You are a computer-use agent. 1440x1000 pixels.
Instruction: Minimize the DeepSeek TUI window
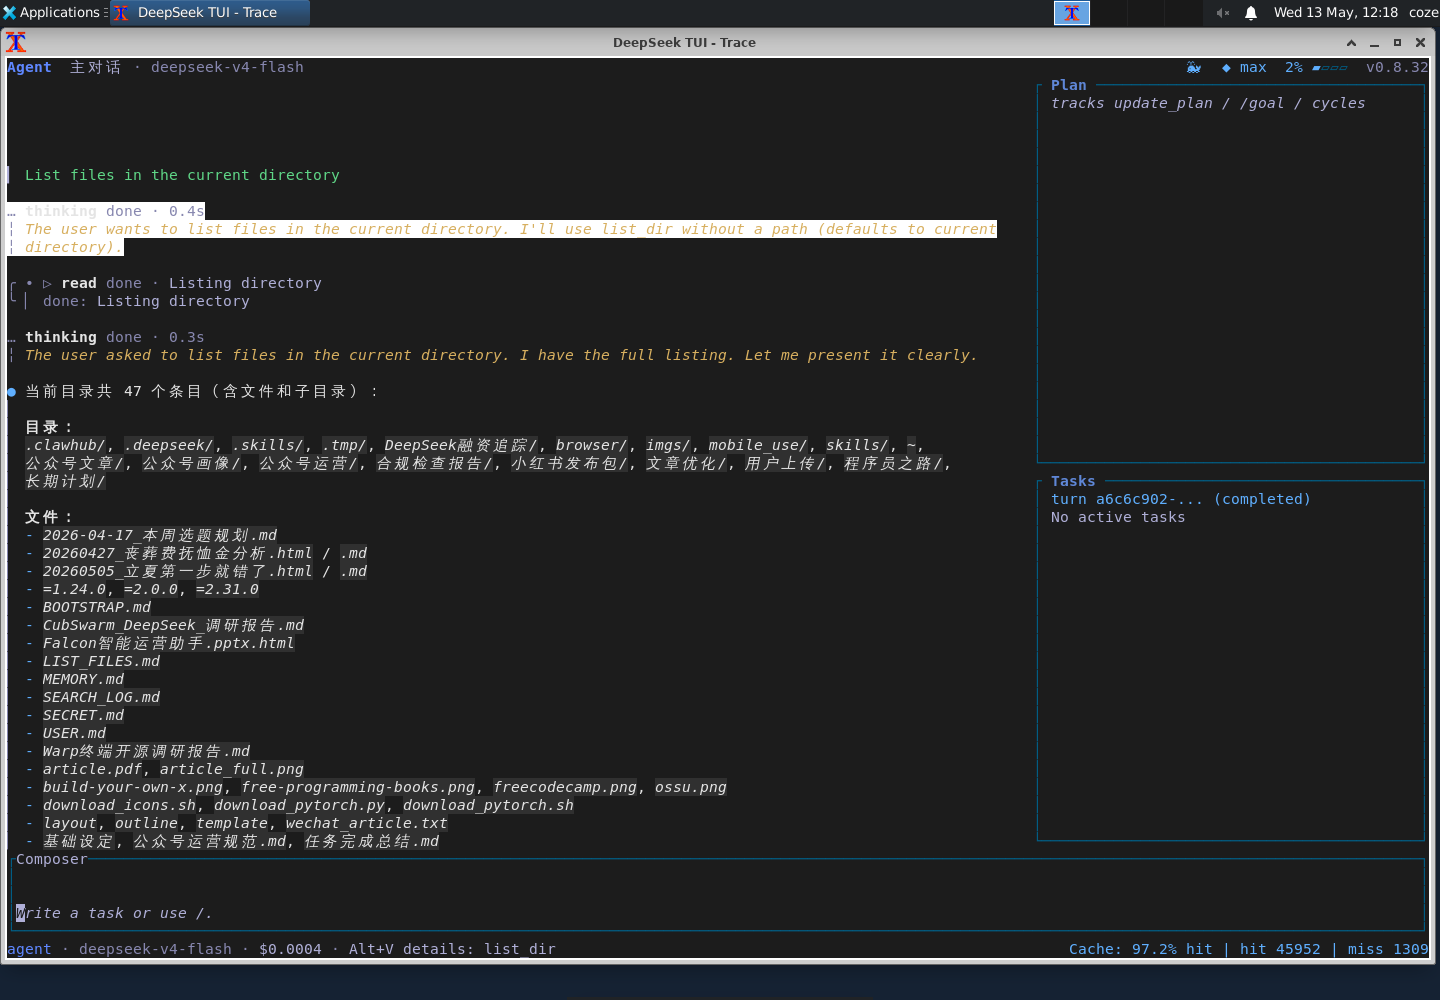tap(1374, 42)
